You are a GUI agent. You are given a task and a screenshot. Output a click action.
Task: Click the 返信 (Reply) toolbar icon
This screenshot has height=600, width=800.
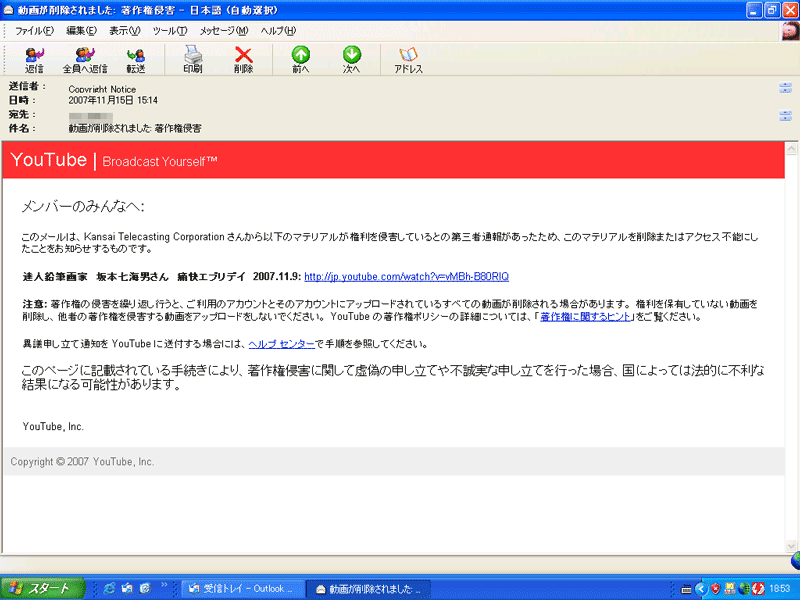pyautogui.click(x=35, y=60)
